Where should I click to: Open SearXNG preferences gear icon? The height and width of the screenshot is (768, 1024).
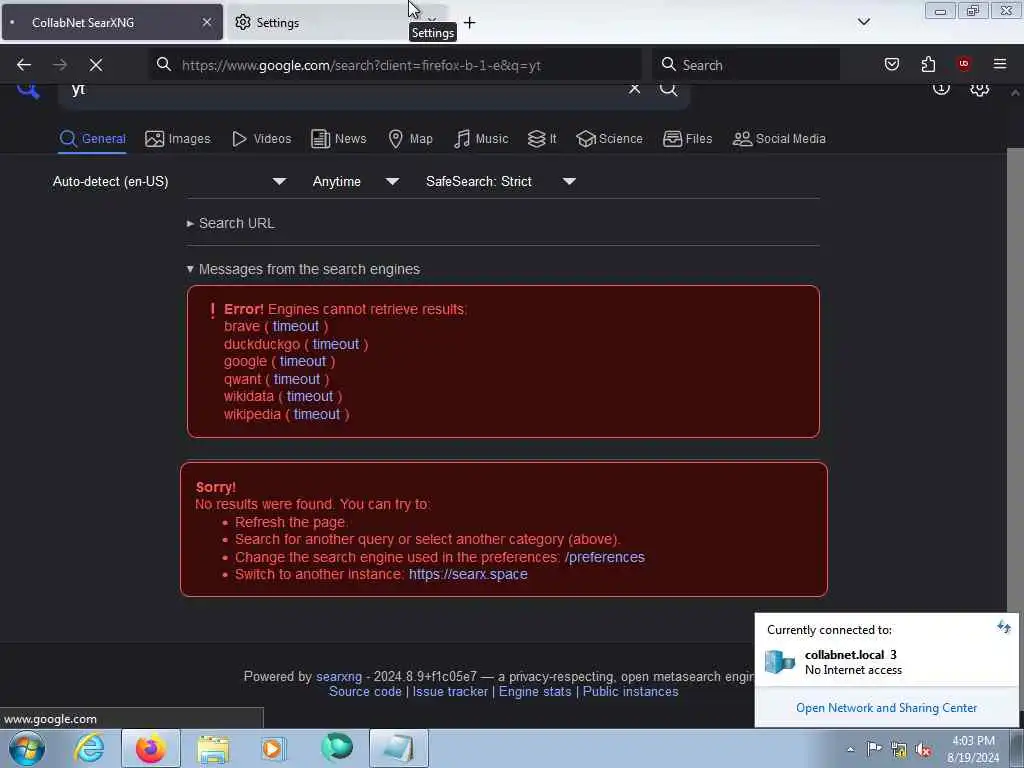979,89
